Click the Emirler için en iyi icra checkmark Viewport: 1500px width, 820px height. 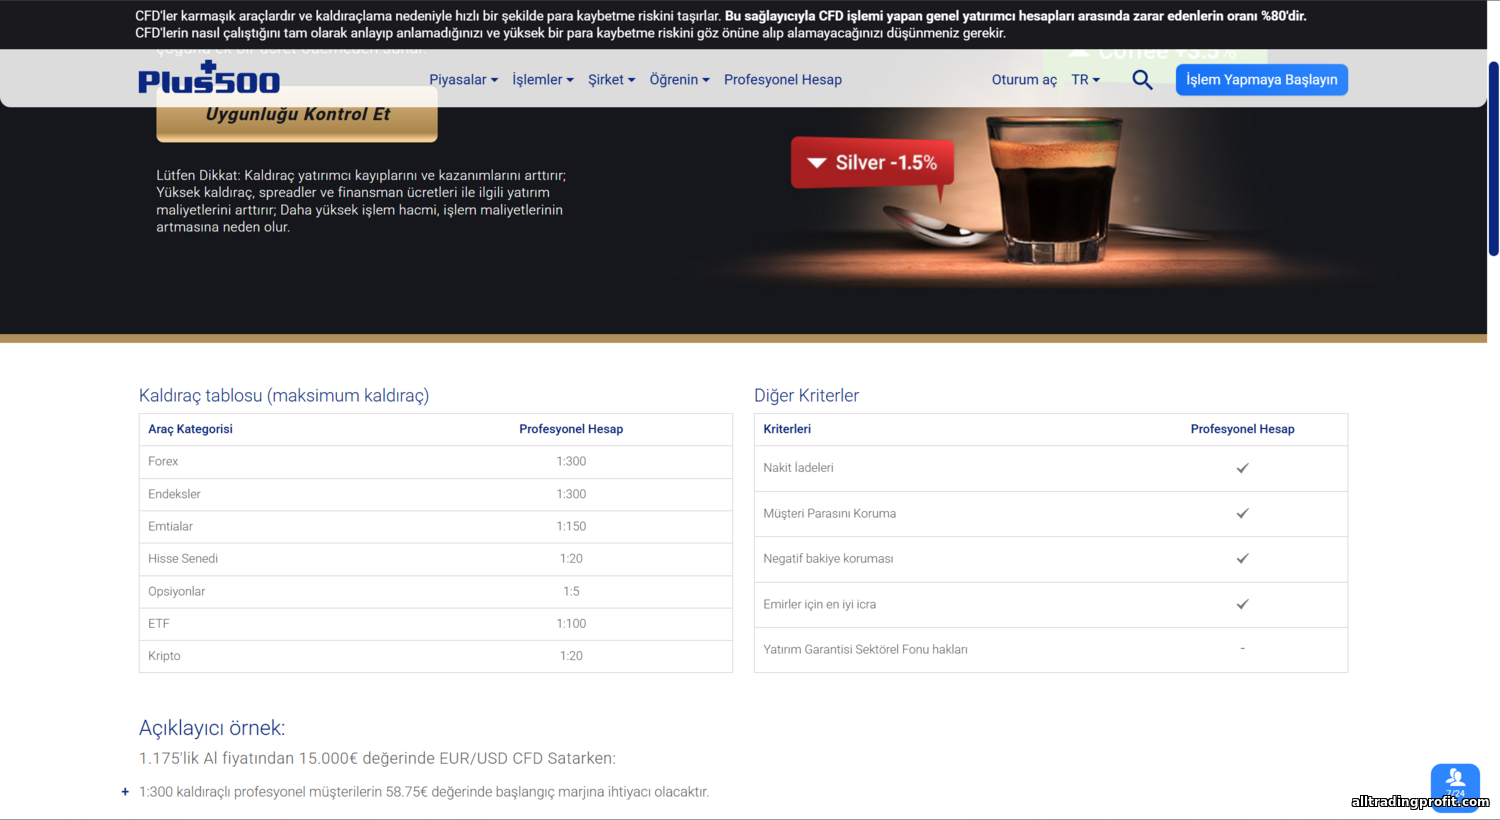tap(1242, 604)
